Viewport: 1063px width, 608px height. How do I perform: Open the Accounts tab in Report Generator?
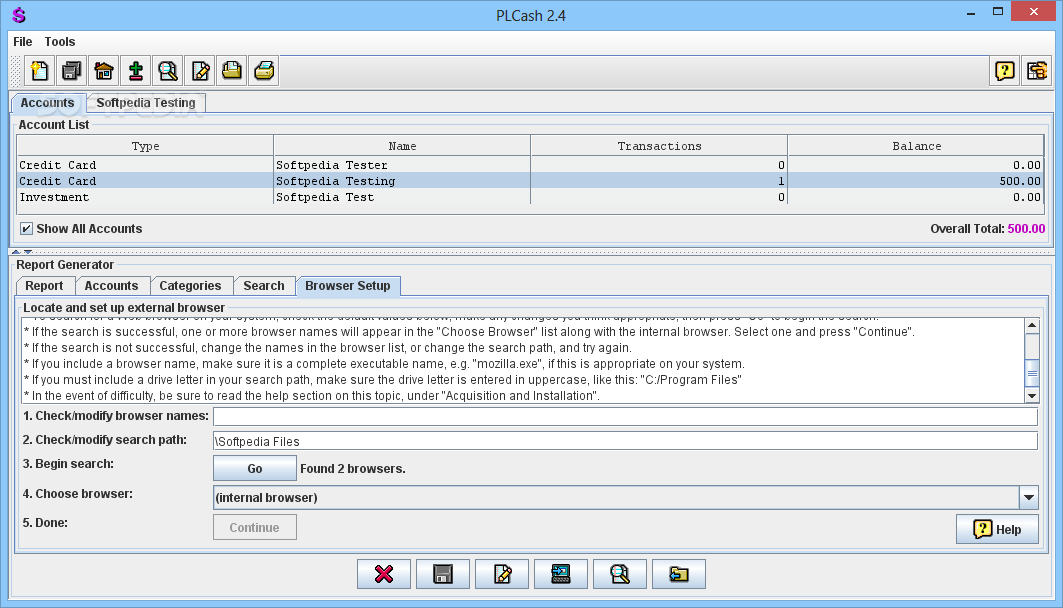pos(111,286)
